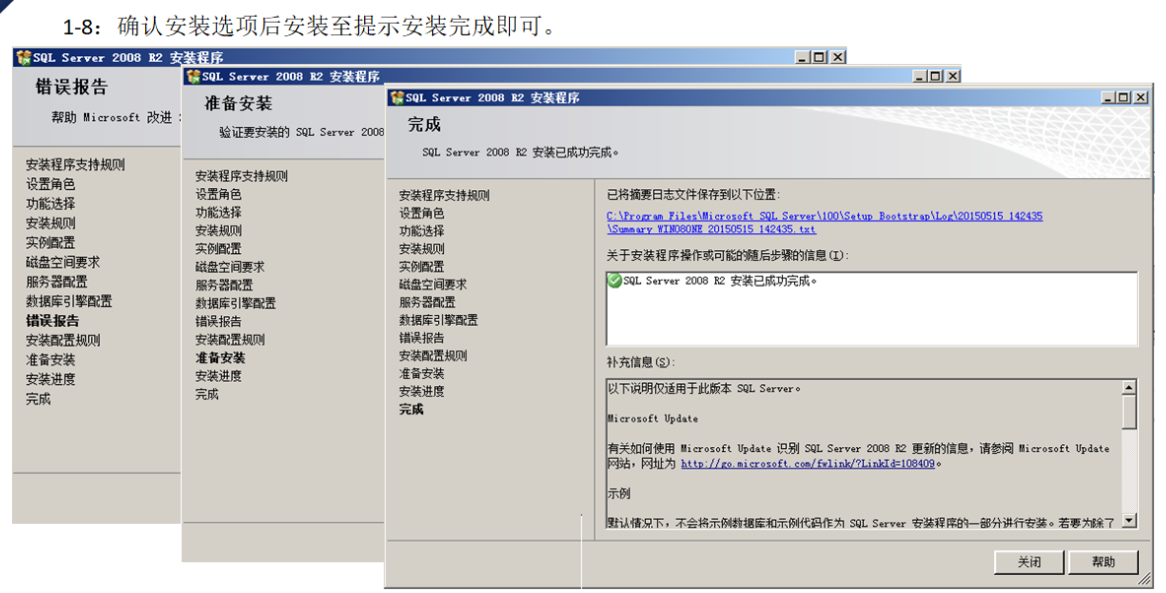Click the scroll down arrow of 补充信息 box
This screenshot has height=593, width=1166.
point(1129,520)
